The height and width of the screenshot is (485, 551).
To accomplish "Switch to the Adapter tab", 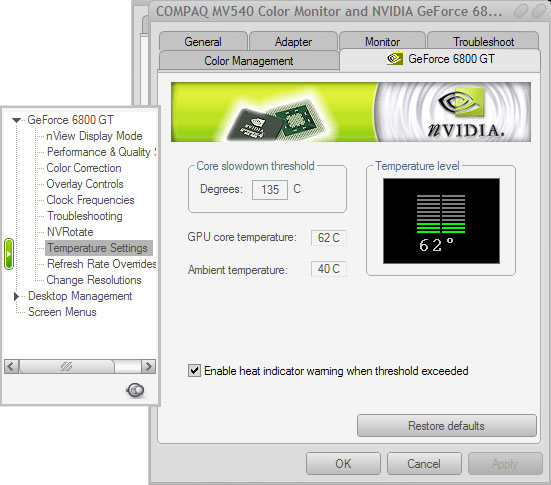I will pyautogui.click(x=293, y=41).
